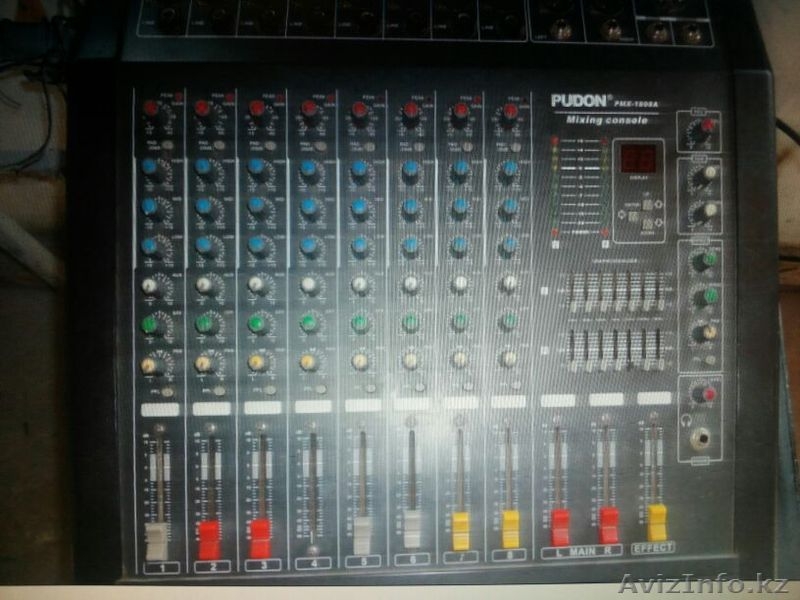Screen dimensions: 800x600
Task: Toggle the channel 2 pad switch
Action: [x=217, y=146]
